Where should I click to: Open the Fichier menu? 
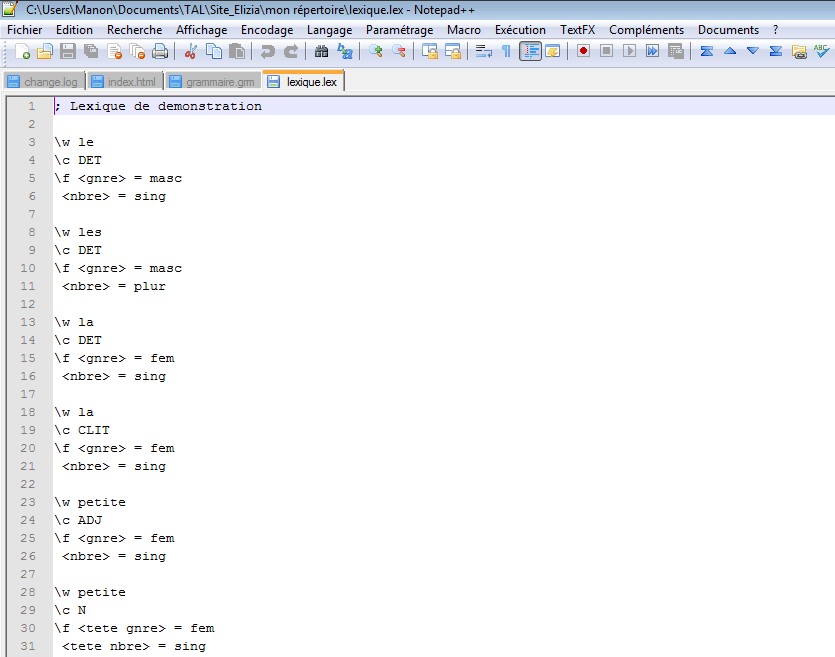click(24, 30)
